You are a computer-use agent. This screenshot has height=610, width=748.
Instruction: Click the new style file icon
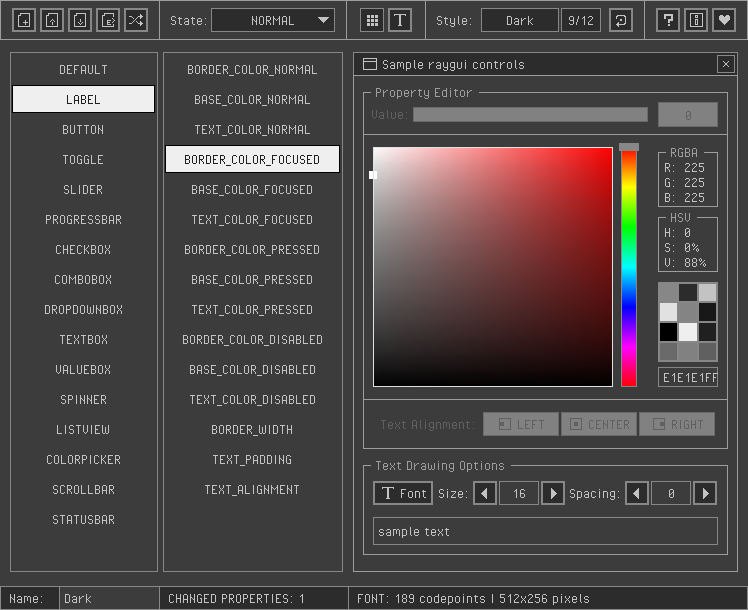pyautogui.click(x=25, y=20)
